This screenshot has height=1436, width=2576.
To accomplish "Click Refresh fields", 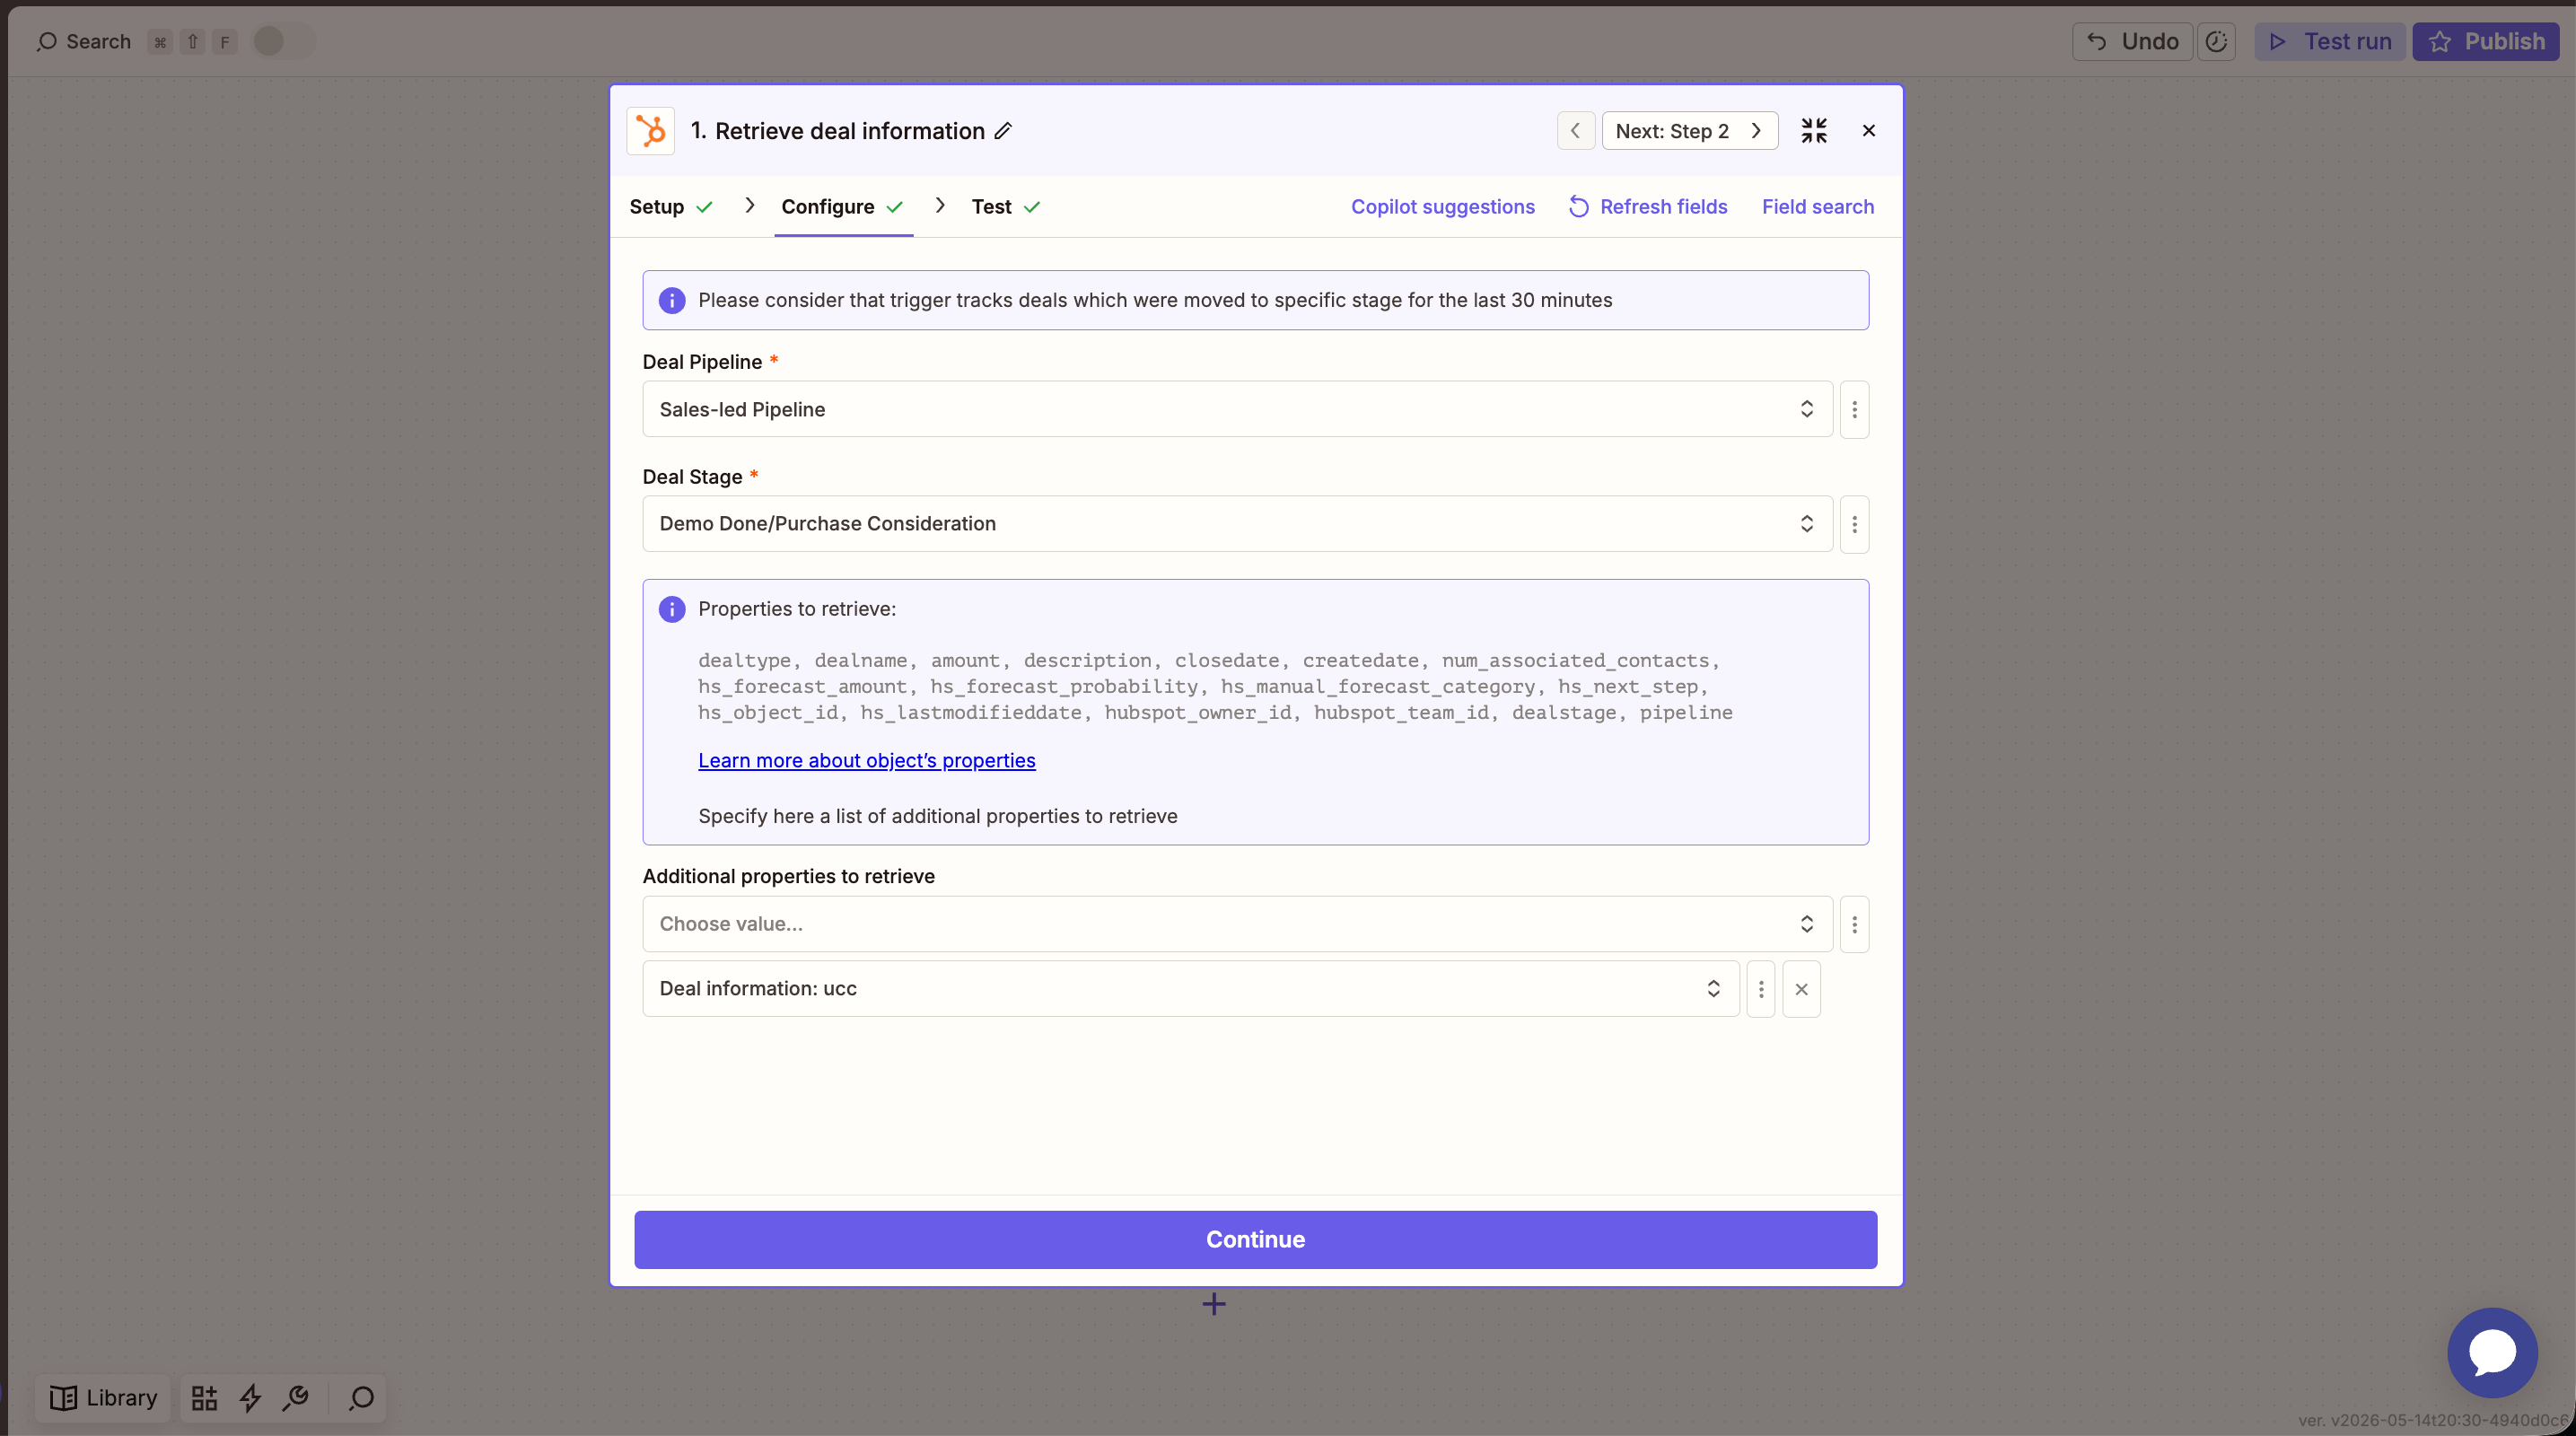I will click(x=1648, y=207).
